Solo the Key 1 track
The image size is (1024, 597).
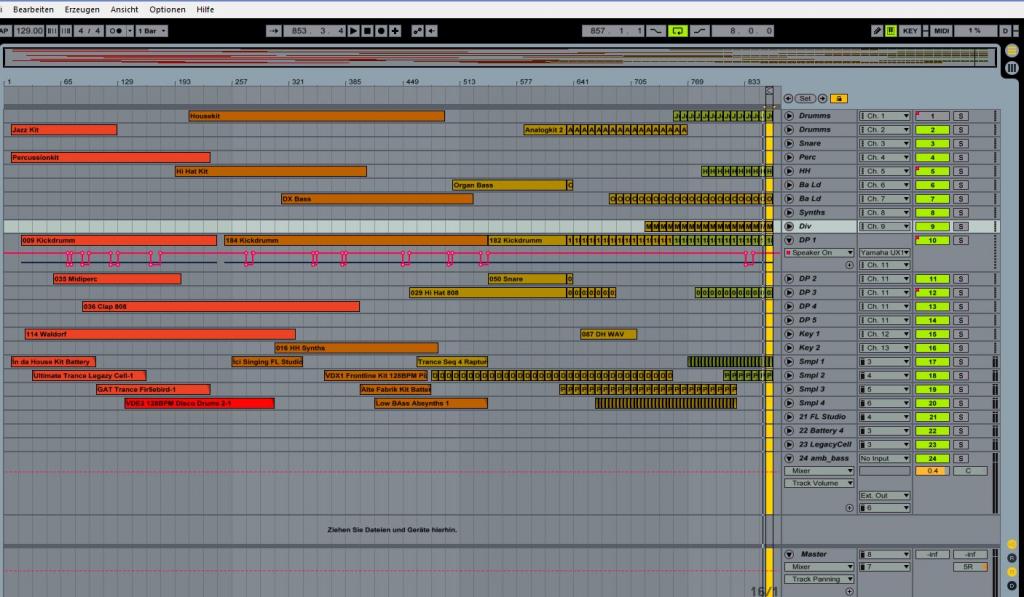pos(960,334)
